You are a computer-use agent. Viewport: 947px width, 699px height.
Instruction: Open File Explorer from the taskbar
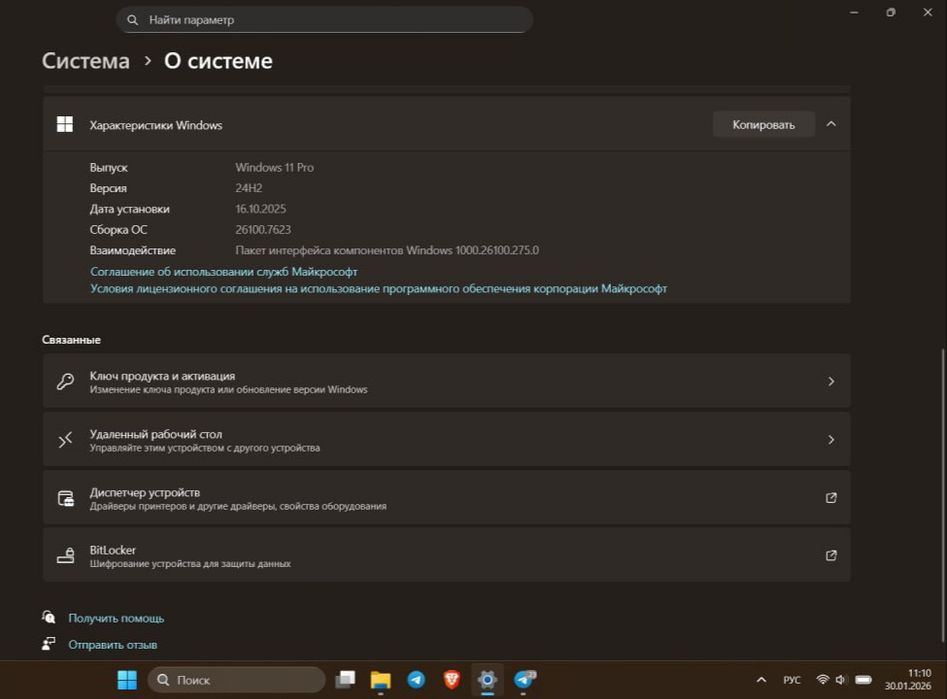380,680
